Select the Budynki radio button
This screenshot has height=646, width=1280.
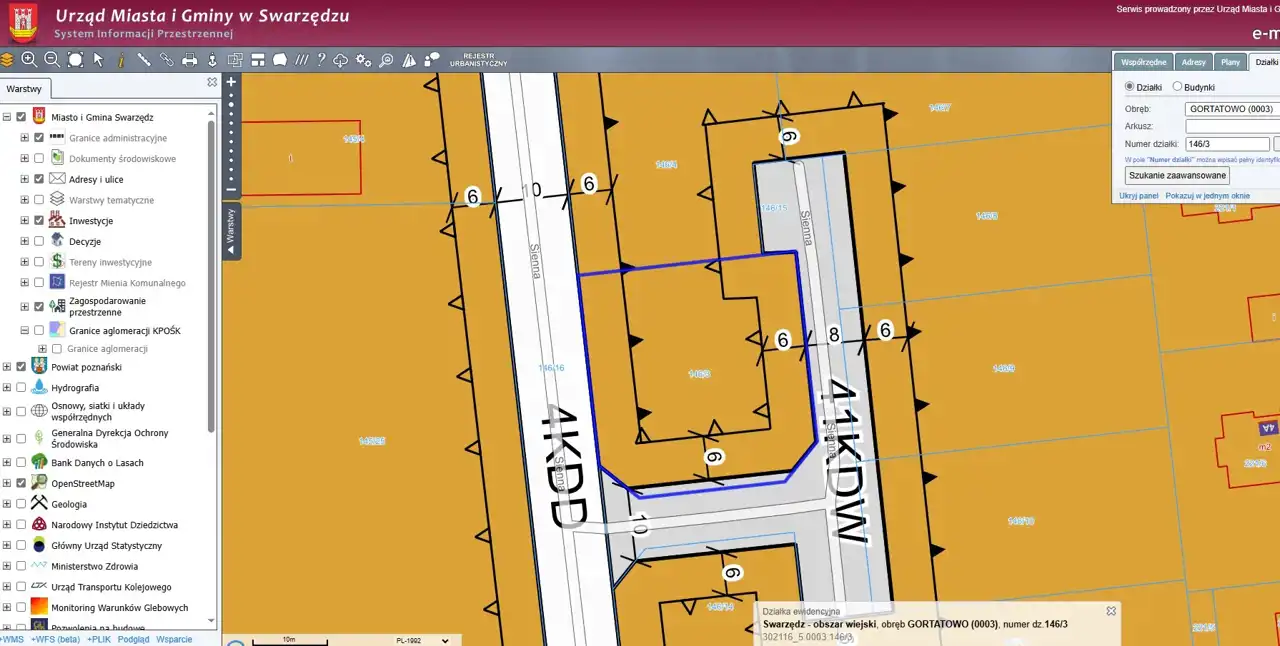[1177, 87]
